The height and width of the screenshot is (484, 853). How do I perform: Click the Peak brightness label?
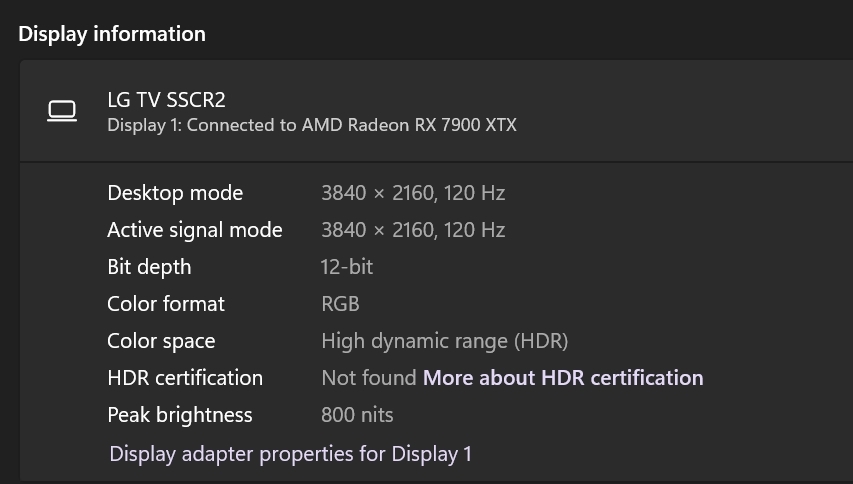click(180, 415)
